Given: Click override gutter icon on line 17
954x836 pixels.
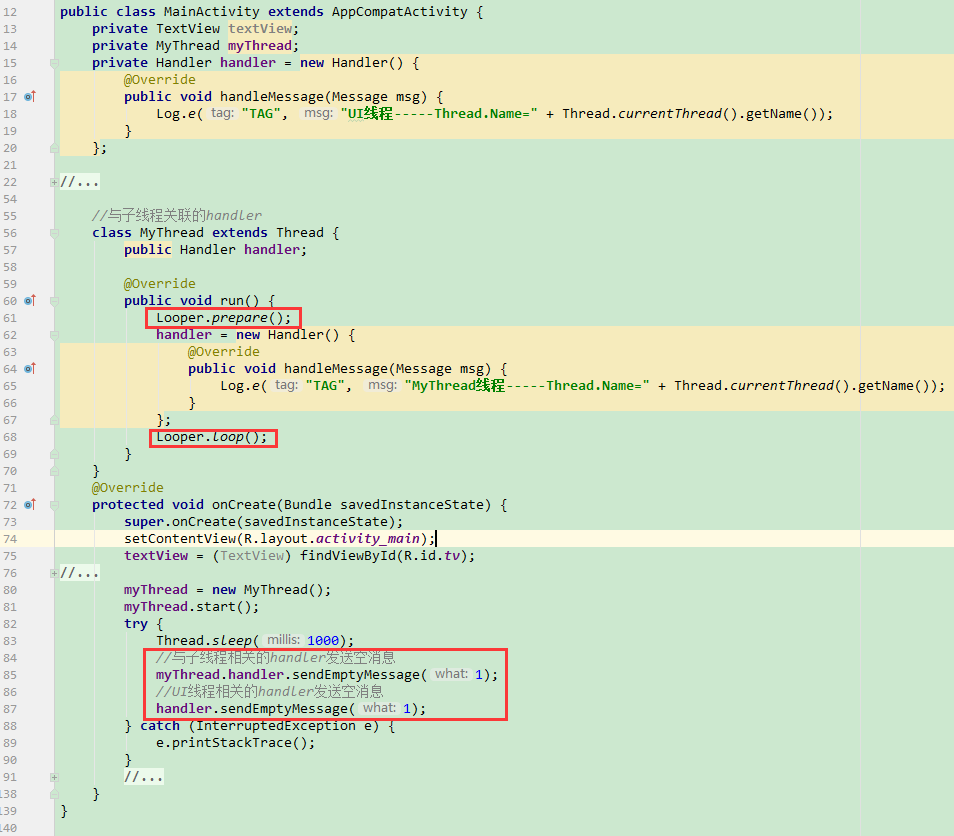Looking at the screenshot, I should coord(30,96).
